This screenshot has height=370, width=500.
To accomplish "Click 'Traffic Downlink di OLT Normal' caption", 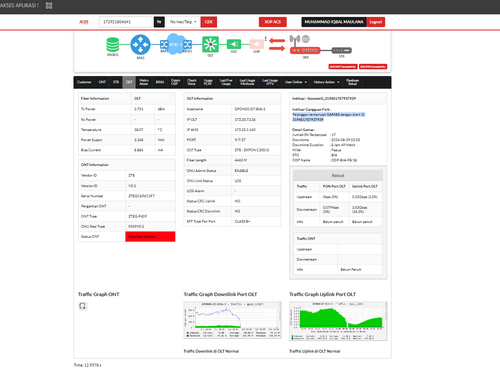I will click(211, 351).
